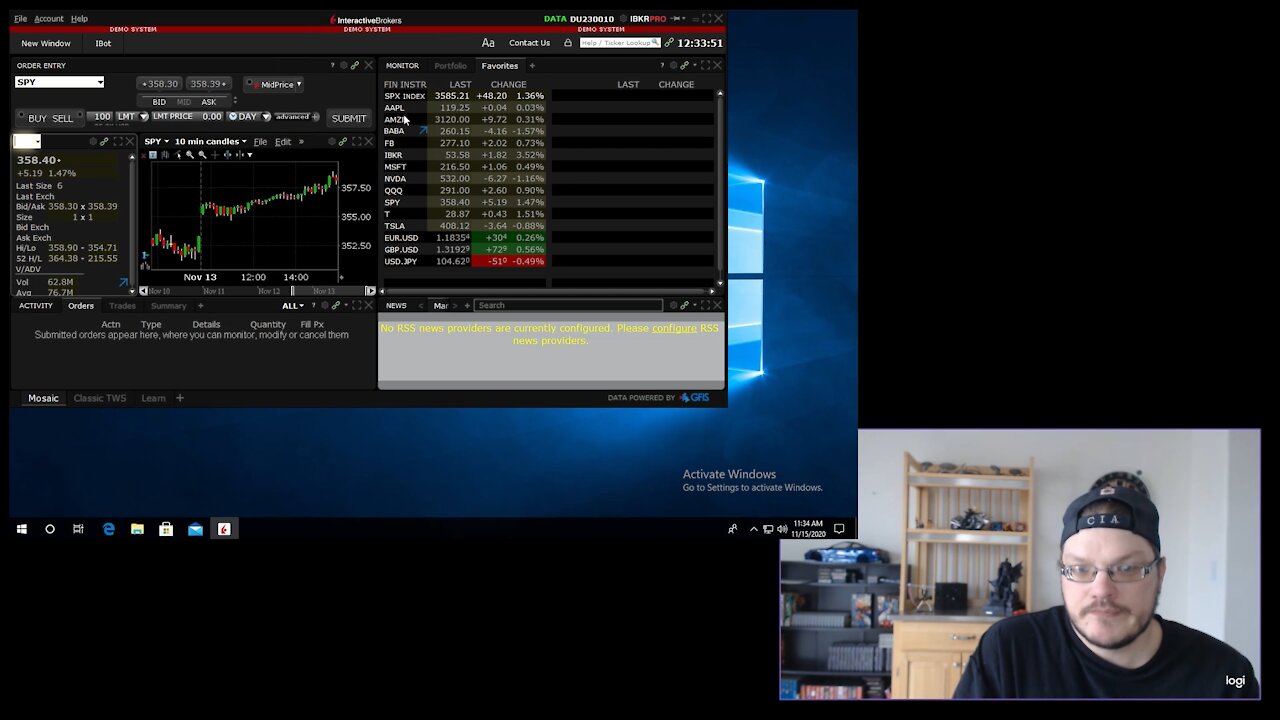Viewport: 1280px width, 720px height.
Task: Open Order Entry help question mark
Action: point(332,66)
